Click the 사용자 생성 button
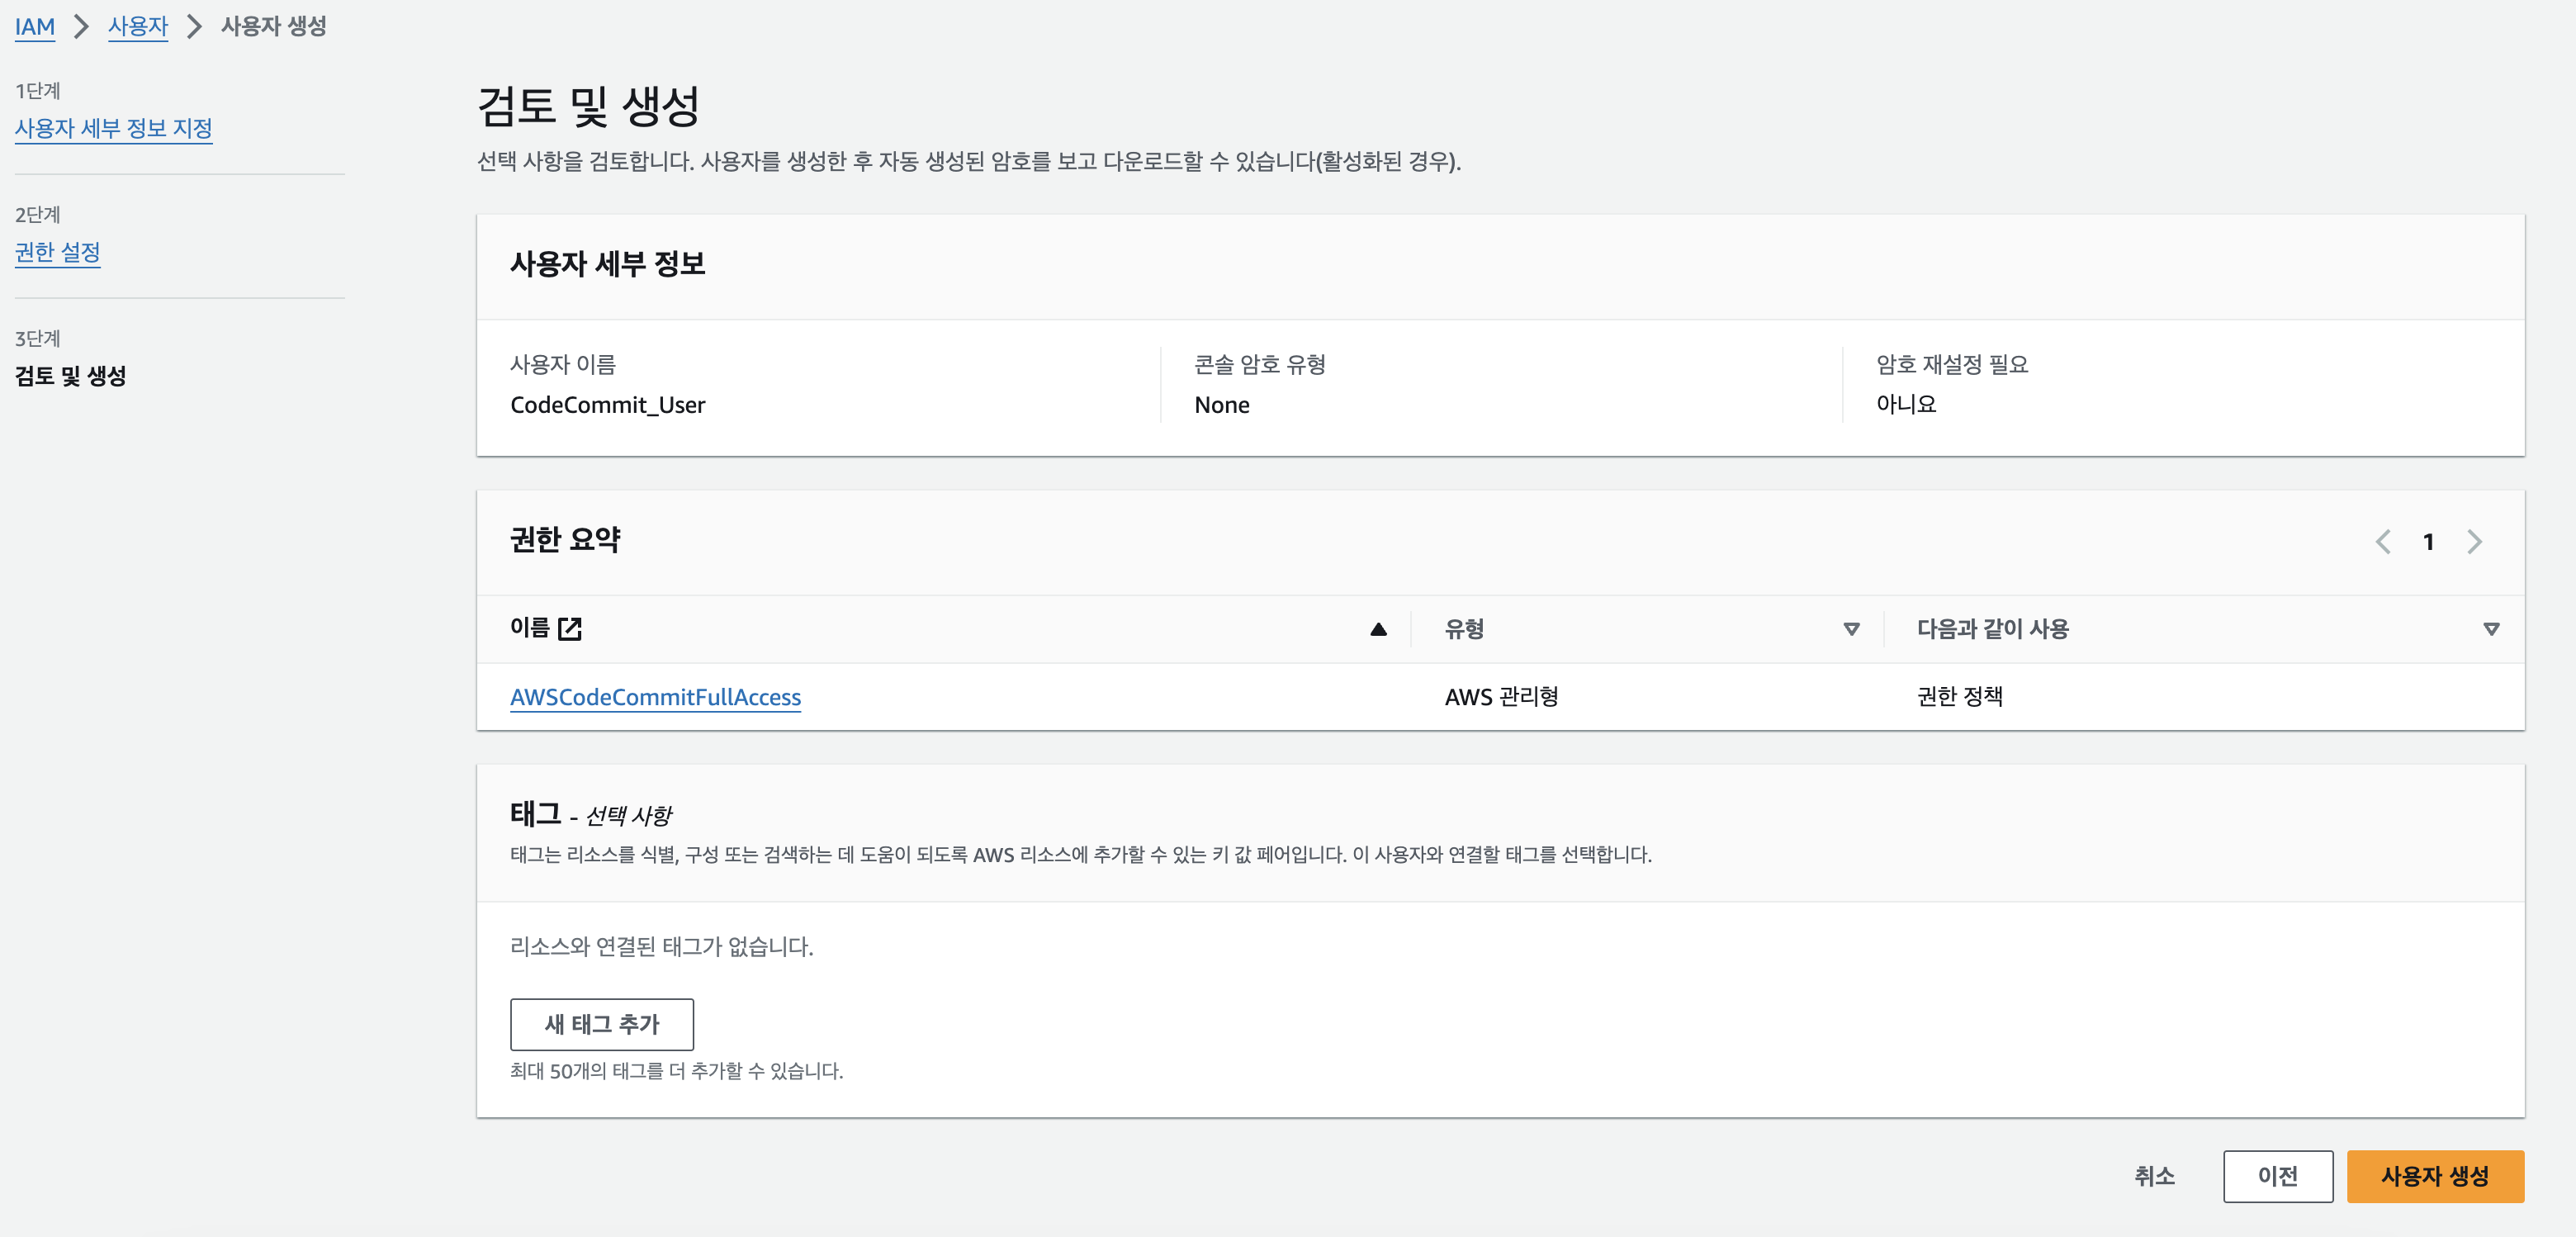Image resolution: width=2576 pixels, height=1237 pixels. [2435, 1176]
